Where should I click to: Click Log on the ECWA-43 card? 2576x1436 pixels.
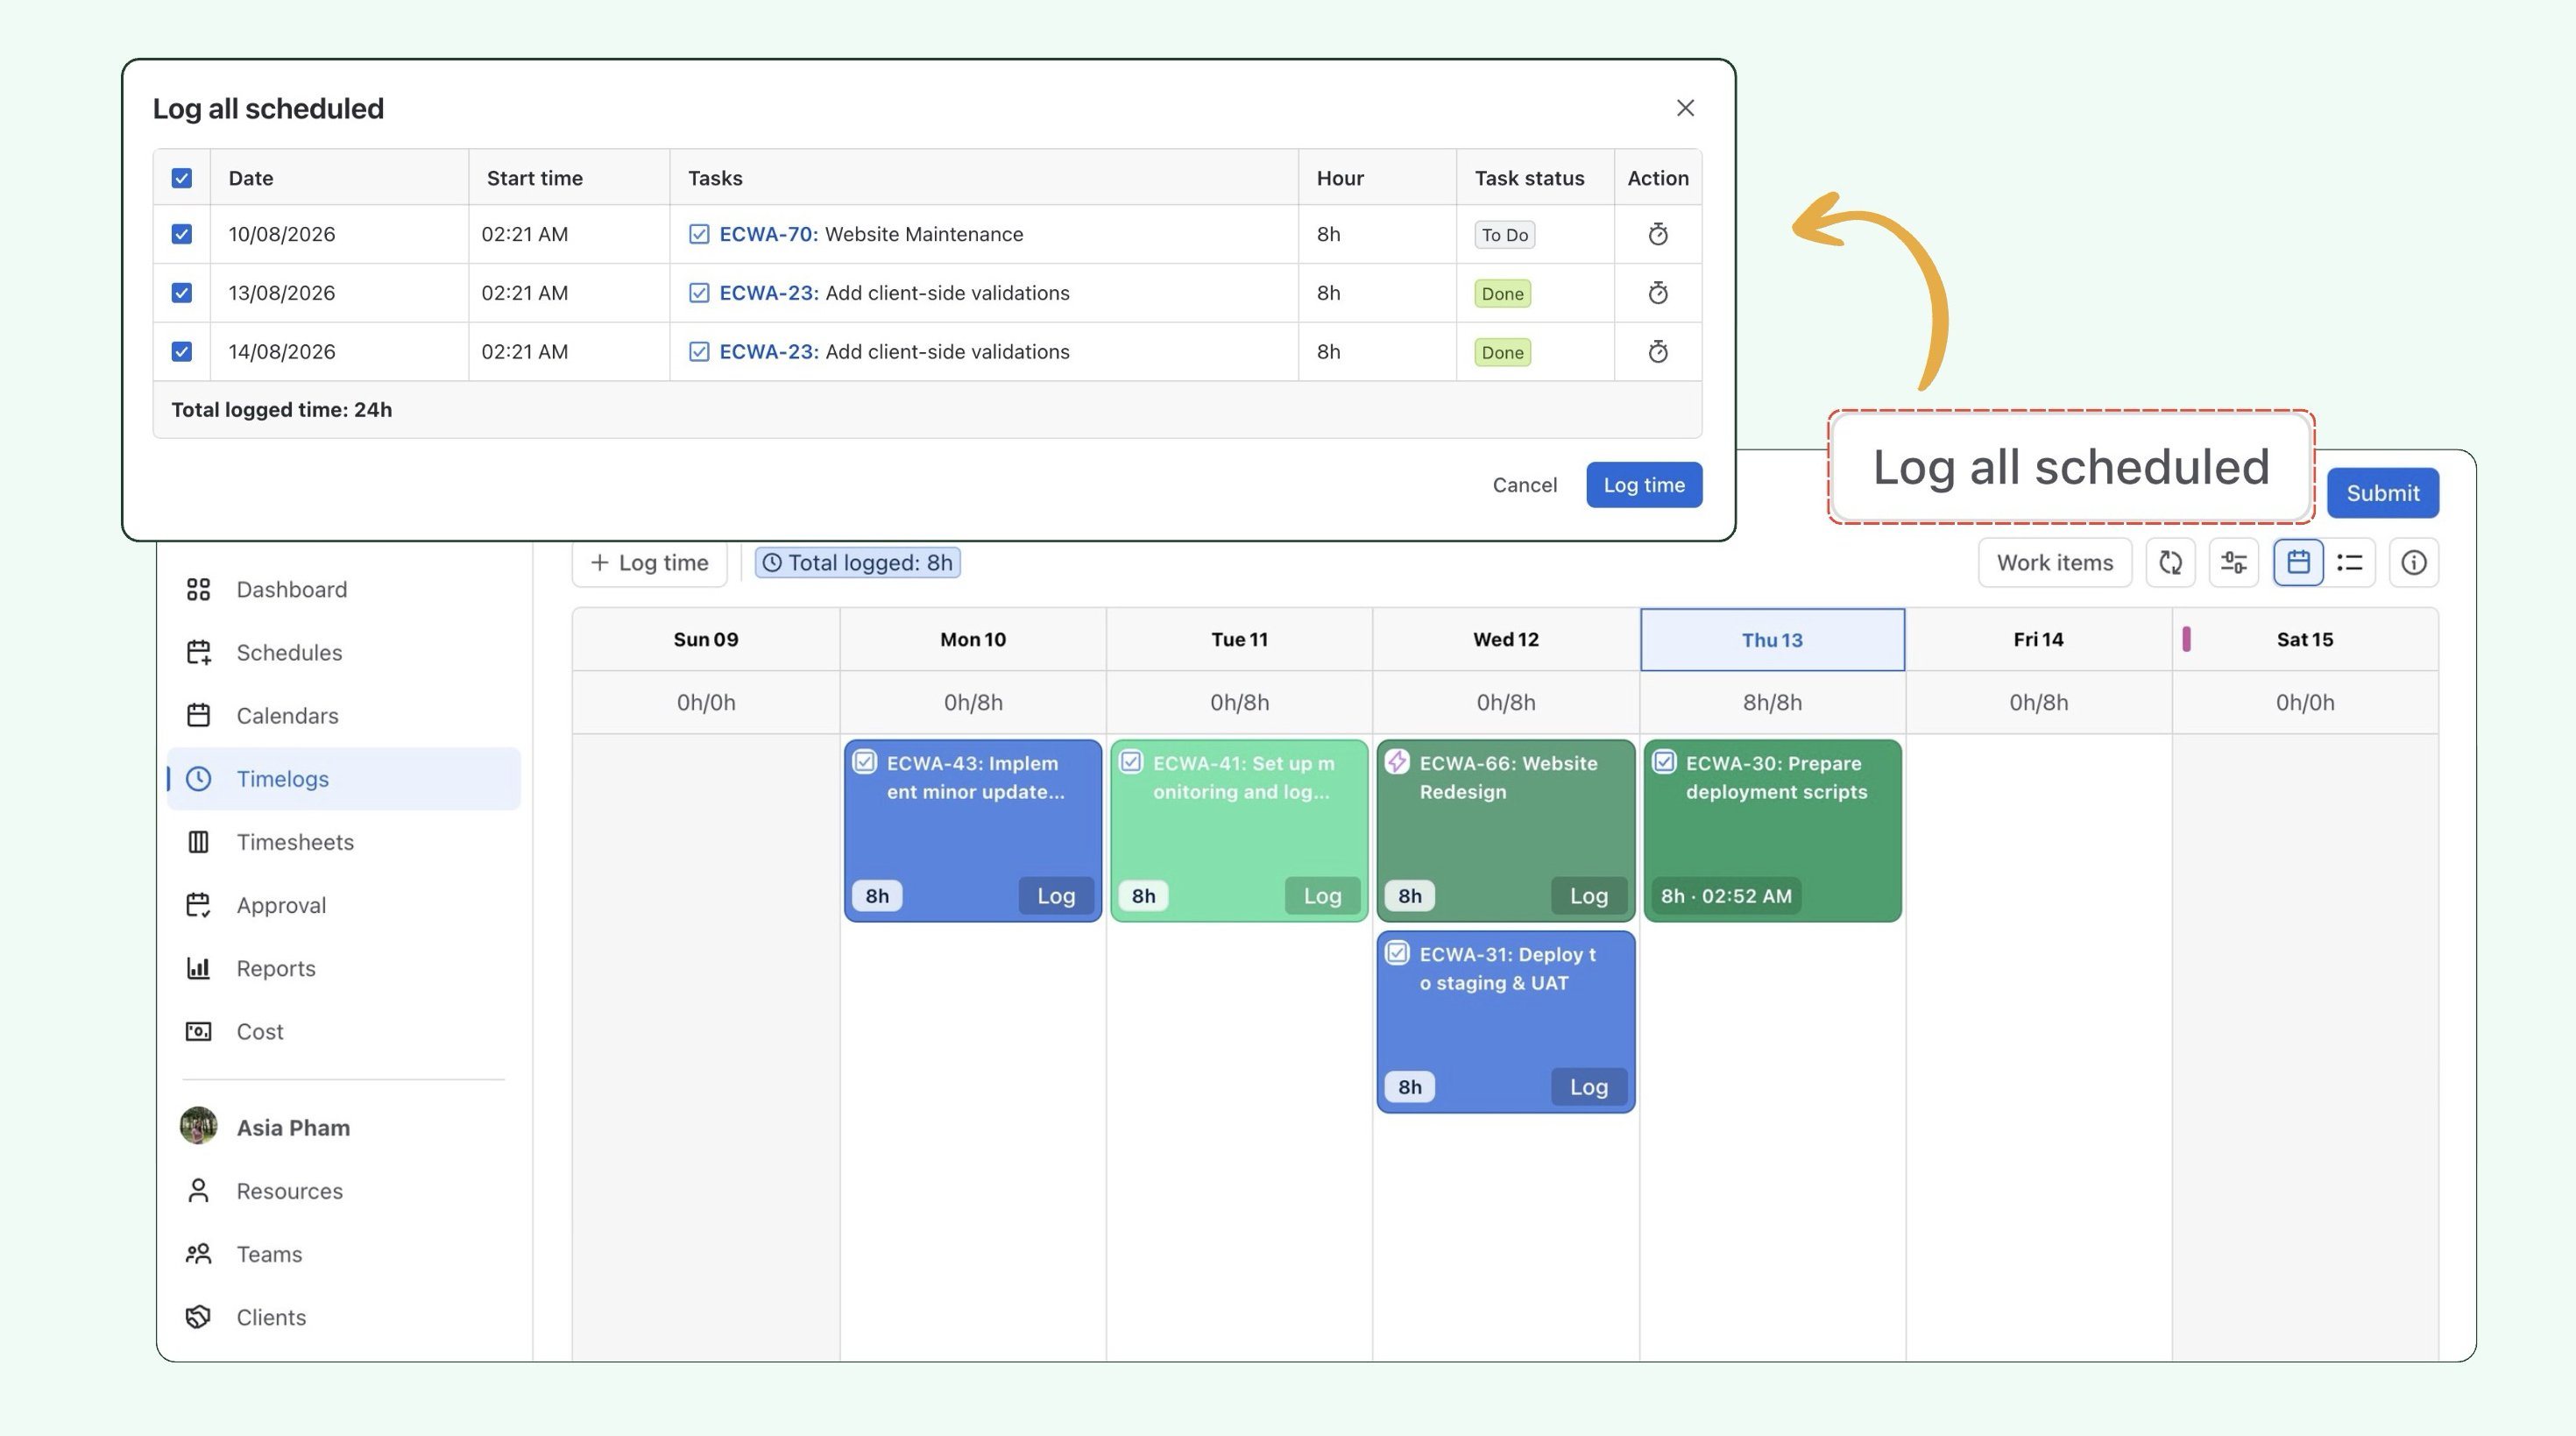pos(1055,896)
